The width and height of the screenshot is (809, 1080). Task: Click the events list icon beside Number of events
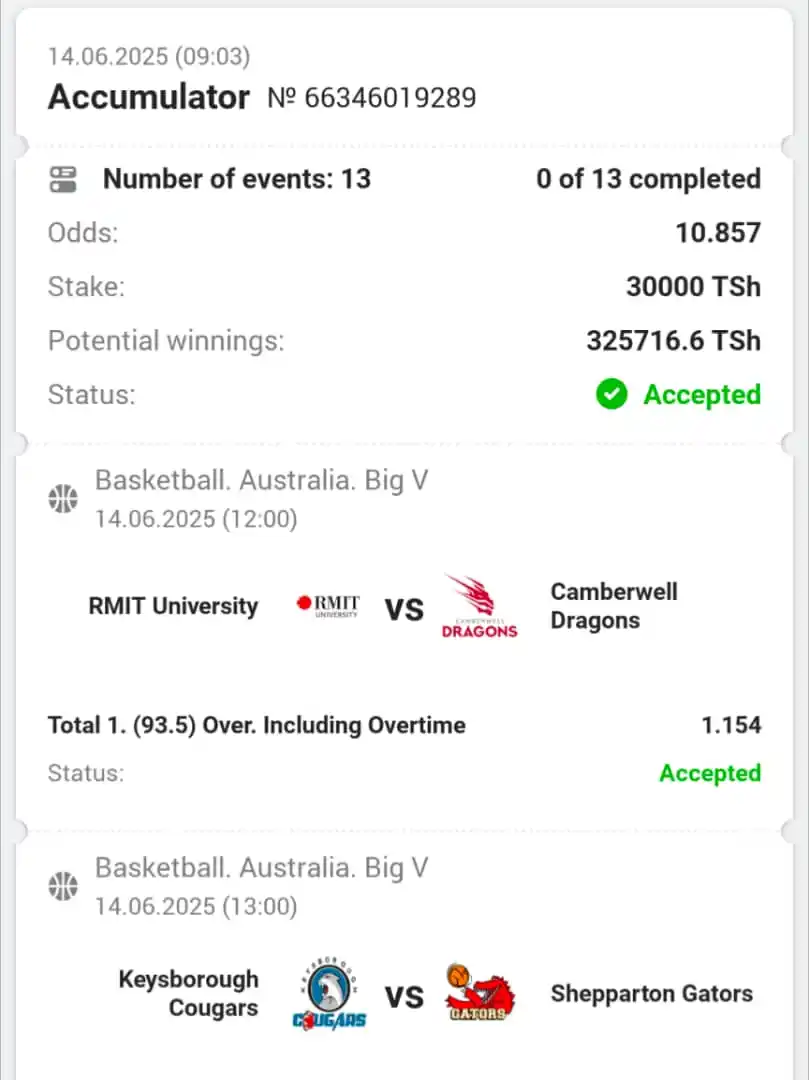[x=63, y=179]
